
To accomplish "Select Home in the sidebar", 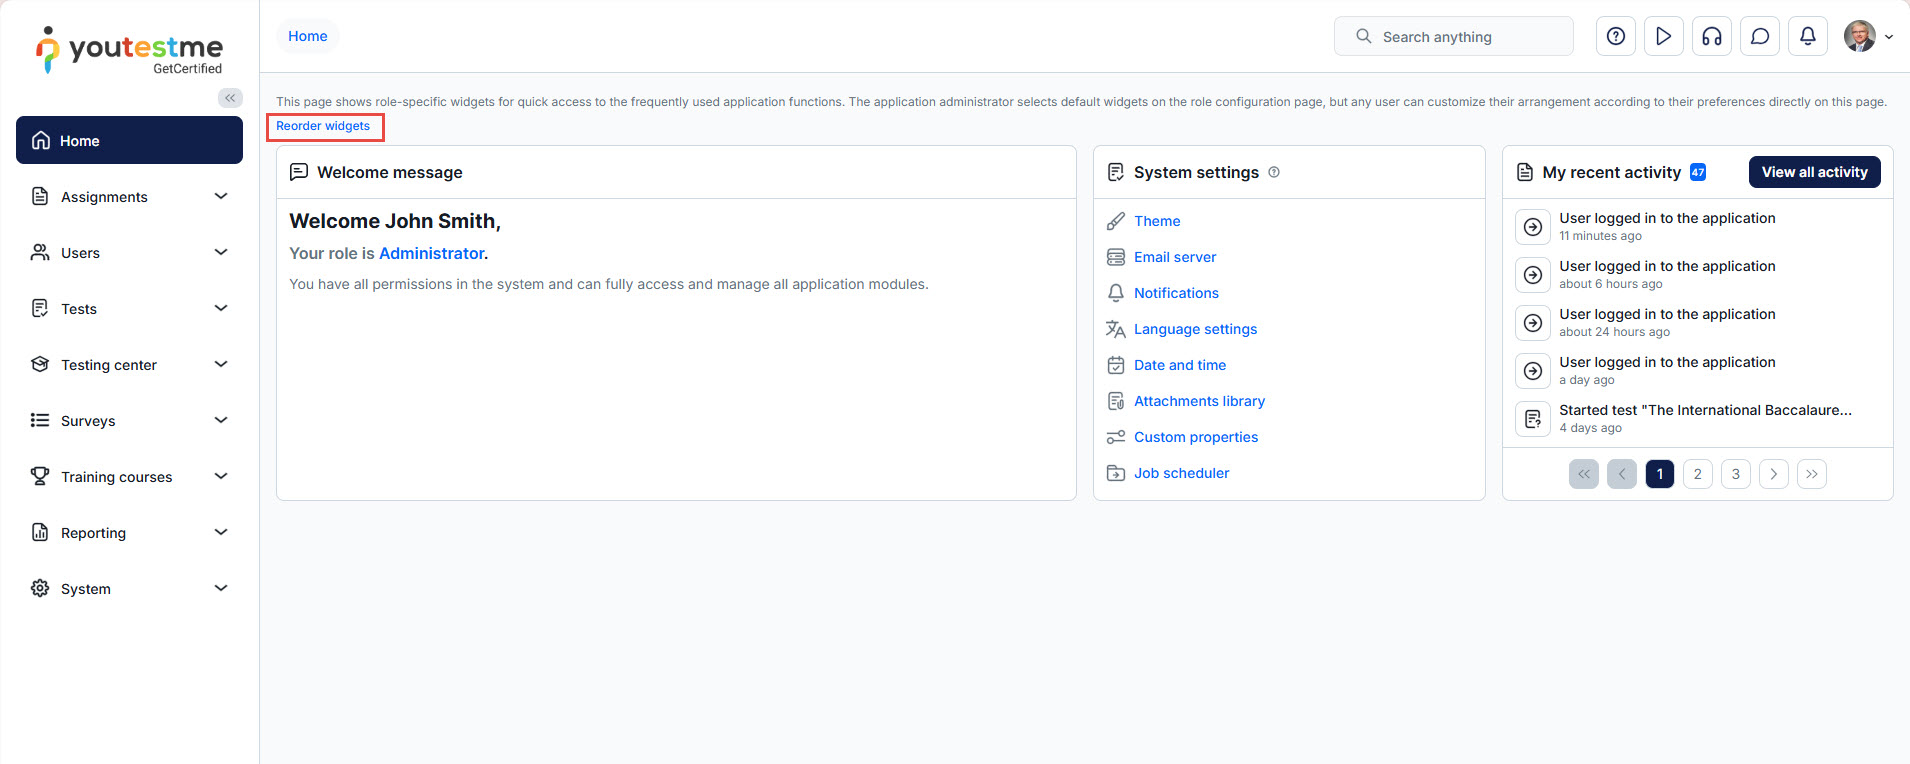I will click(129, 141).
